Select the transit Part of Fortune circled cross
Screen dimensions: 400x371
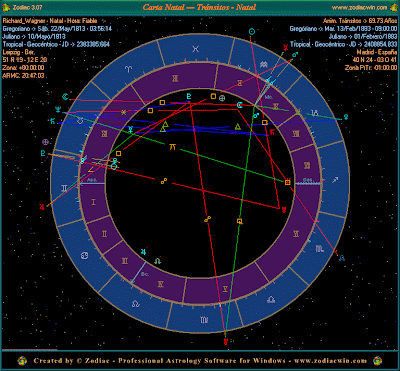click(x=45, y=142)
